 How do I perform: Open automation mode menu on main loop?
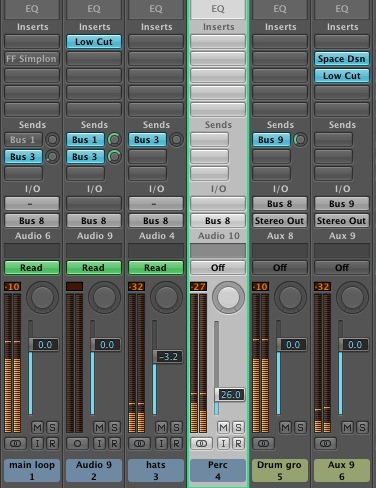pos(32,268)
